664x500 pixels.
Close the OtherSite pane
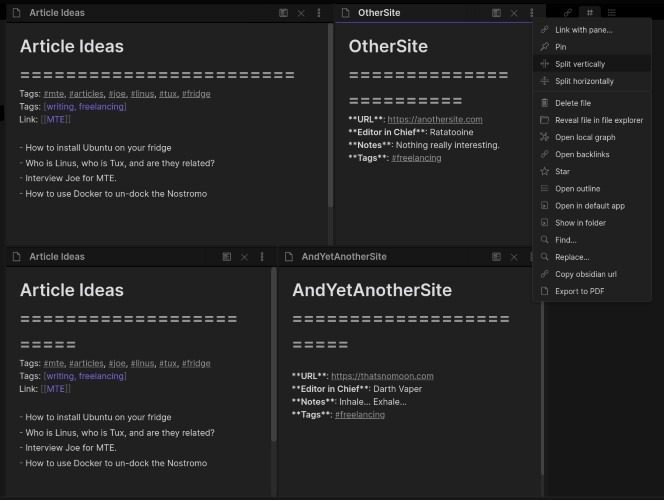tap(514, 13)
